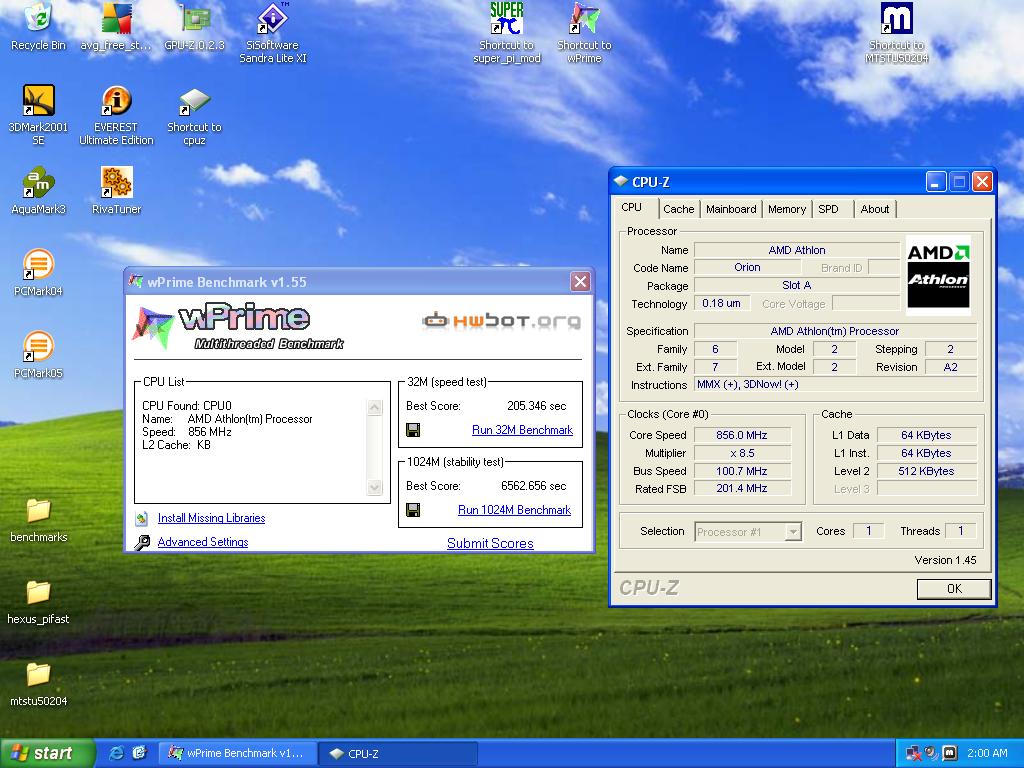Open Advanced Settings link in wPrime
The width and height of the screenshot is (1024, 768).
tap(202, 542)
